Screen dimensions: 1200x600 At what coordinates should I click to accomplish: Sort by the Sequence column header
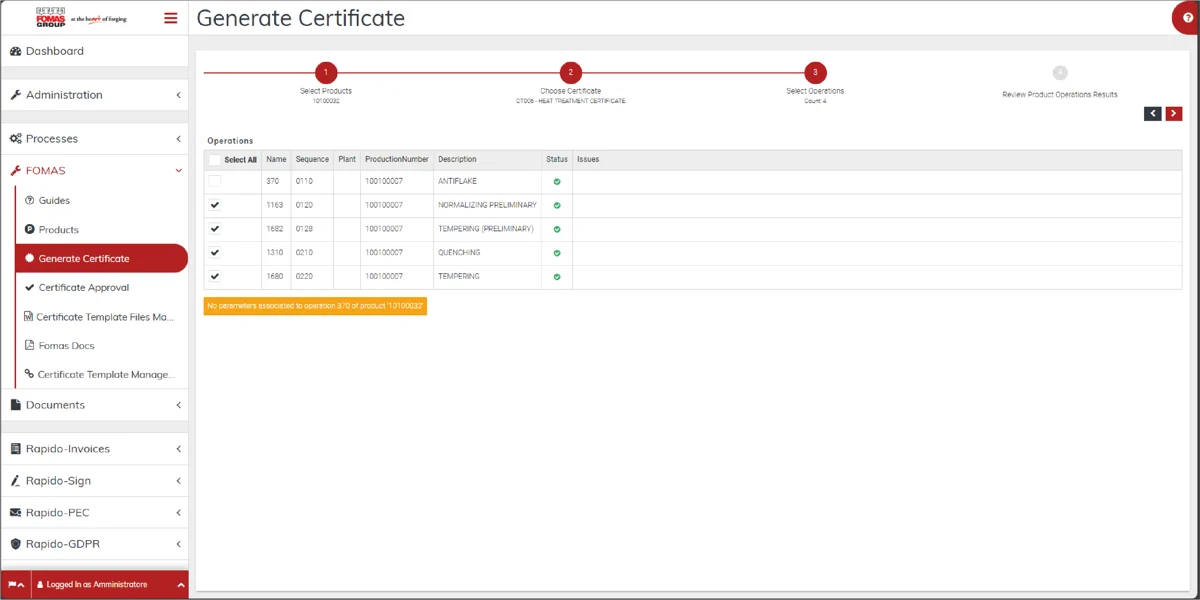click(312, 160)
